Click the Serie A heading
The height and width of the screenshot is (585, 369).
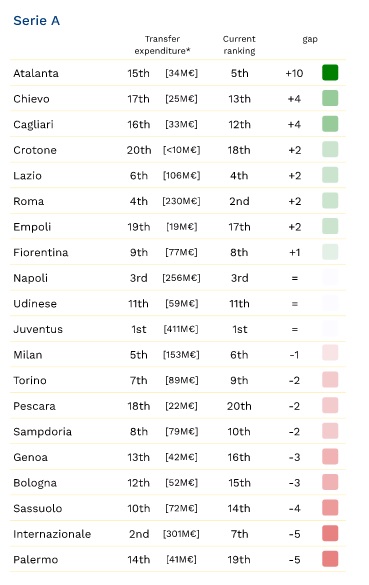click(x=37, y=21)
